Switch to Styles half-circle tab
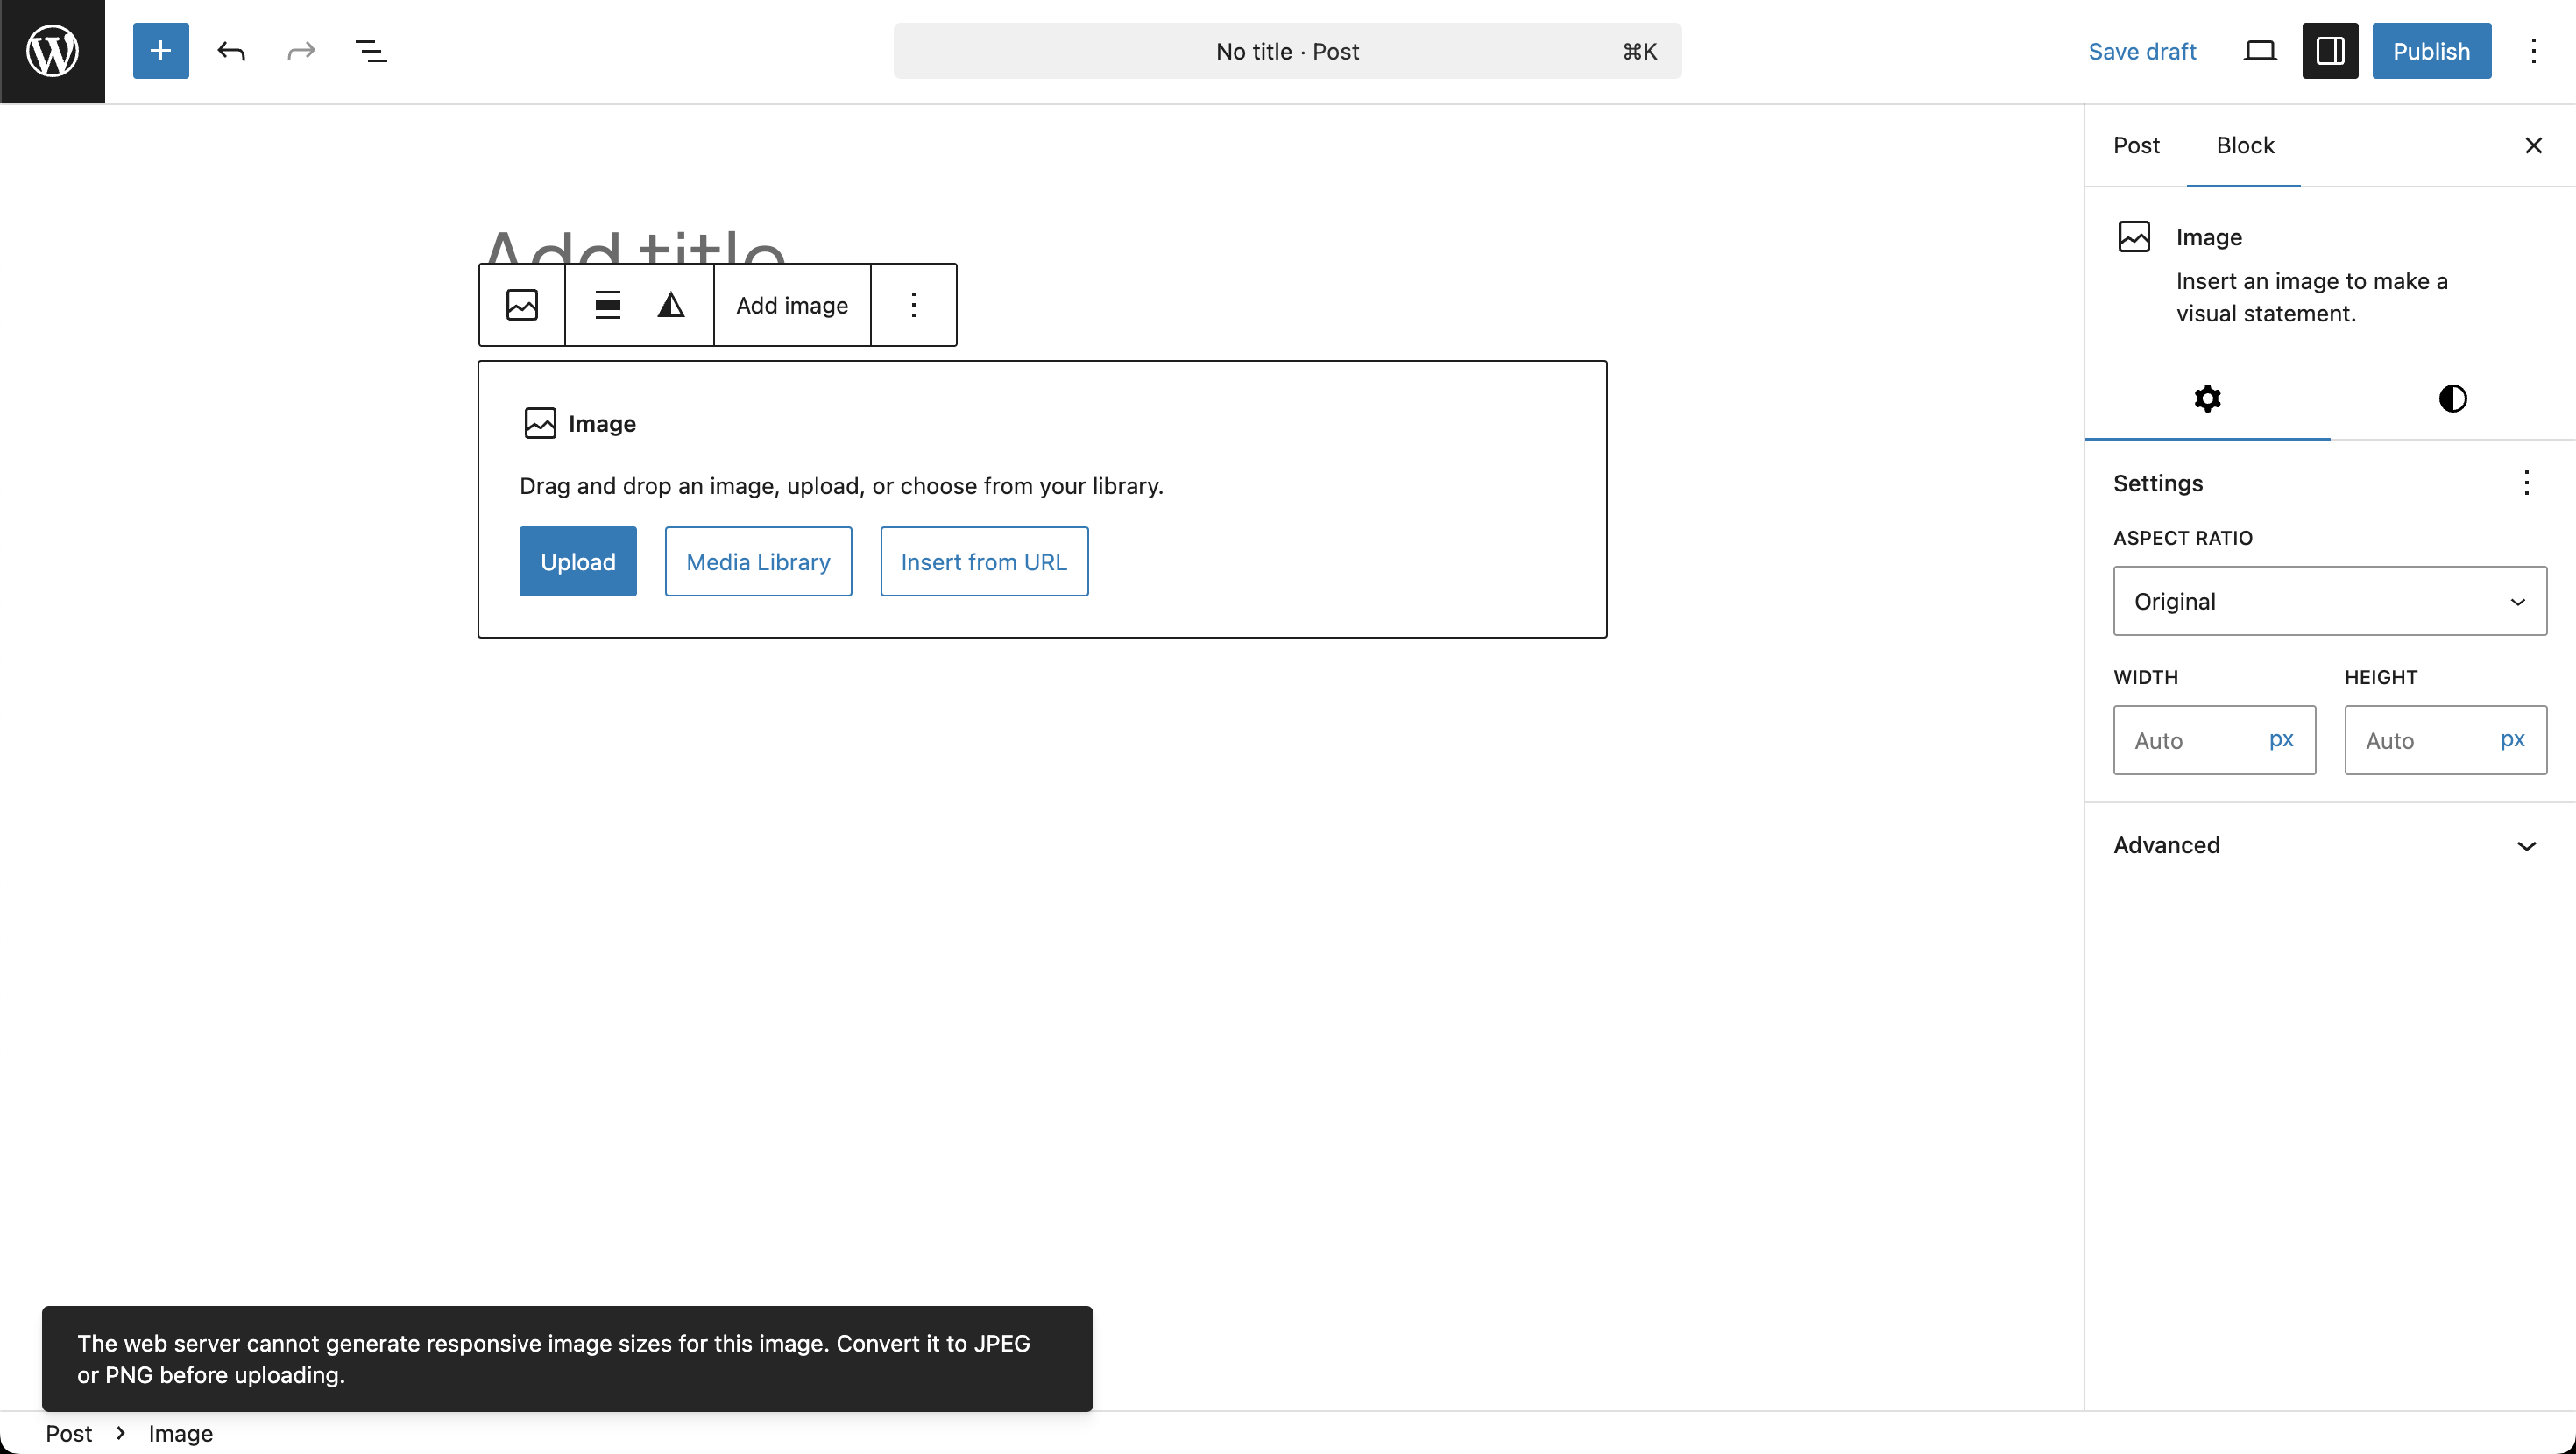 click(x=2452, y=398)
